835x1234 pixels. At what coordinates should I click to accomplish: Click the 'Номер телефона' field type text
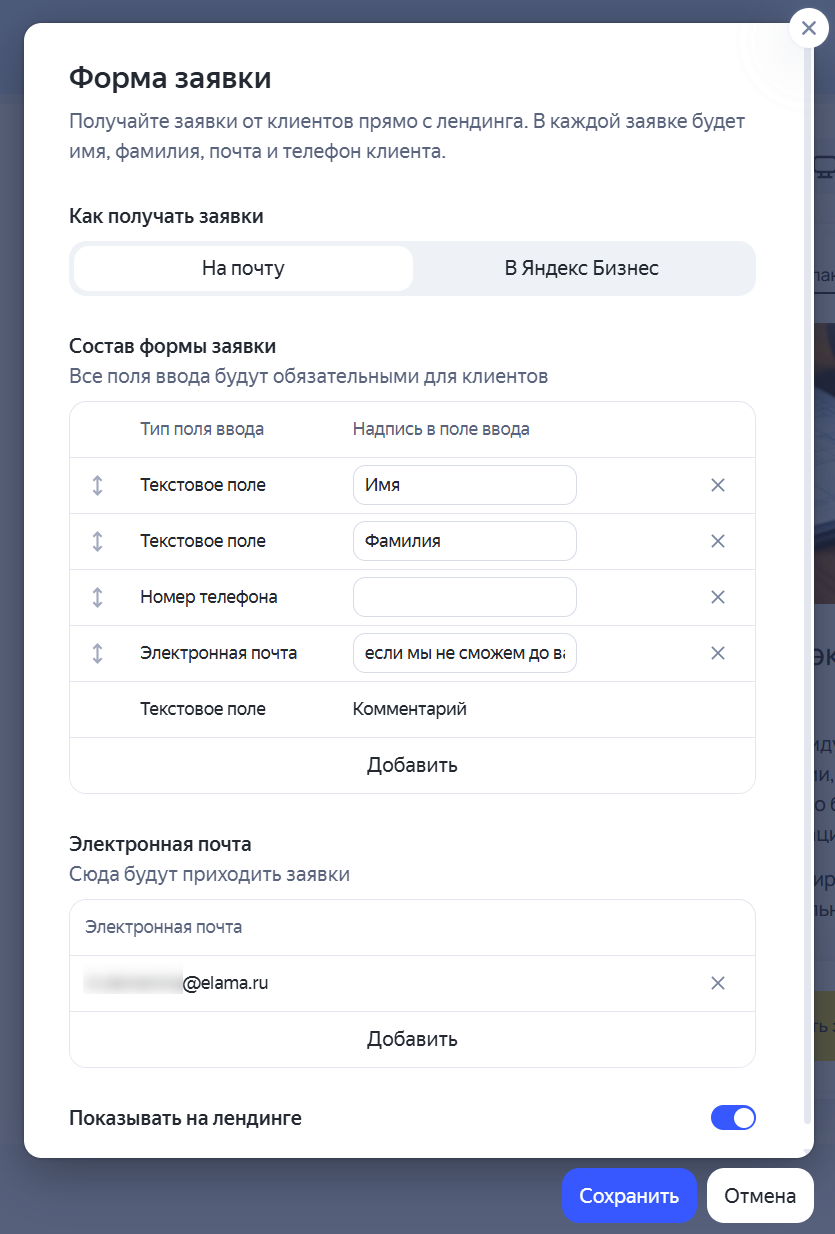[x=209, y=597]
